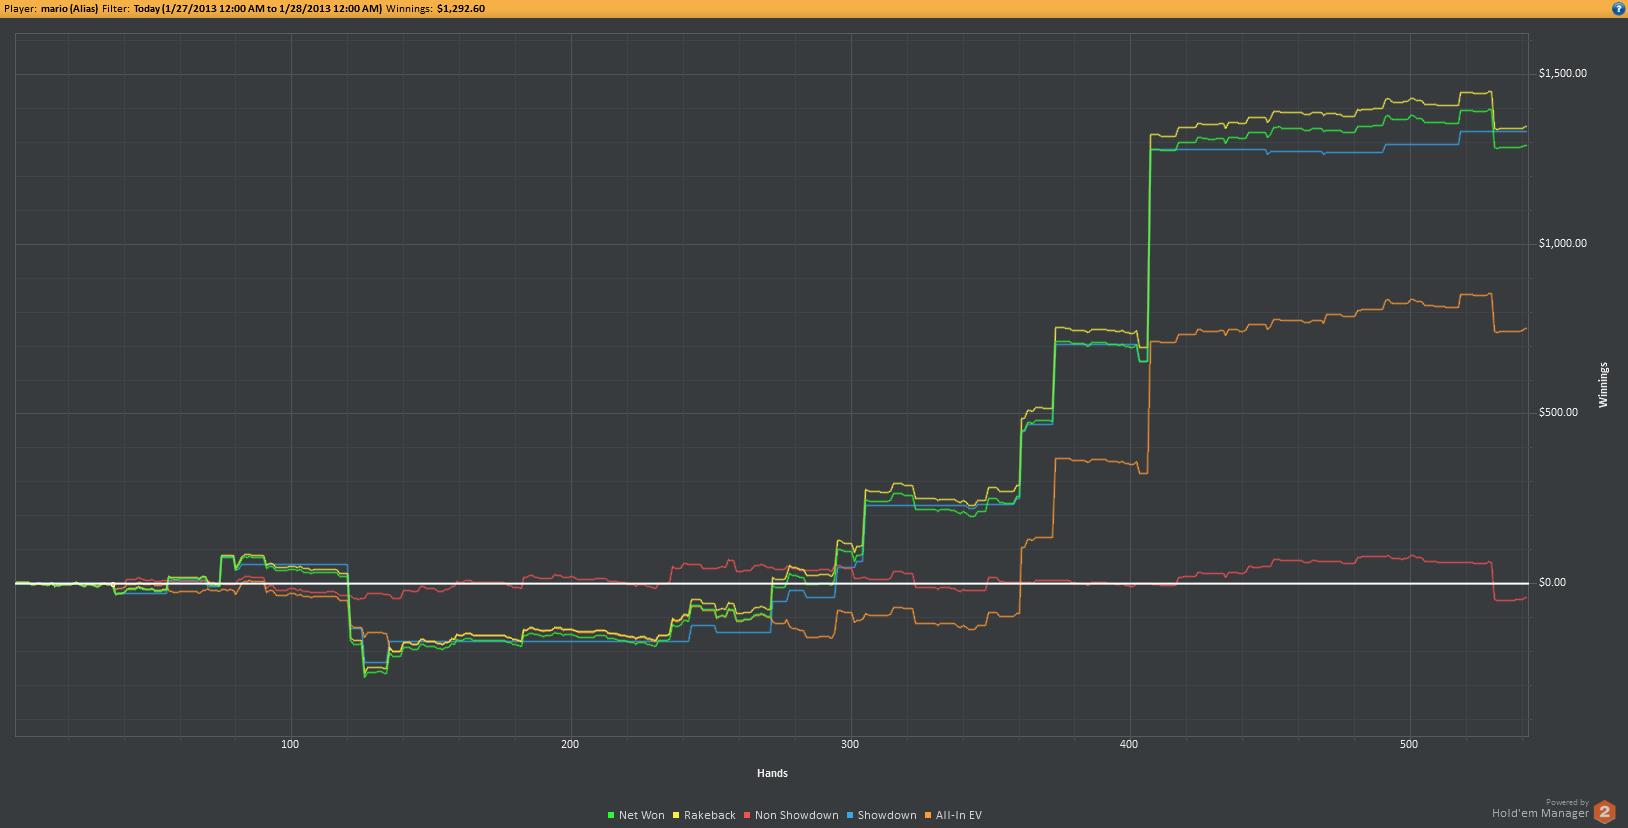
Task: Click the $1,500.00 axis label
Action: pyautogui.click(x=1563, y=74)
